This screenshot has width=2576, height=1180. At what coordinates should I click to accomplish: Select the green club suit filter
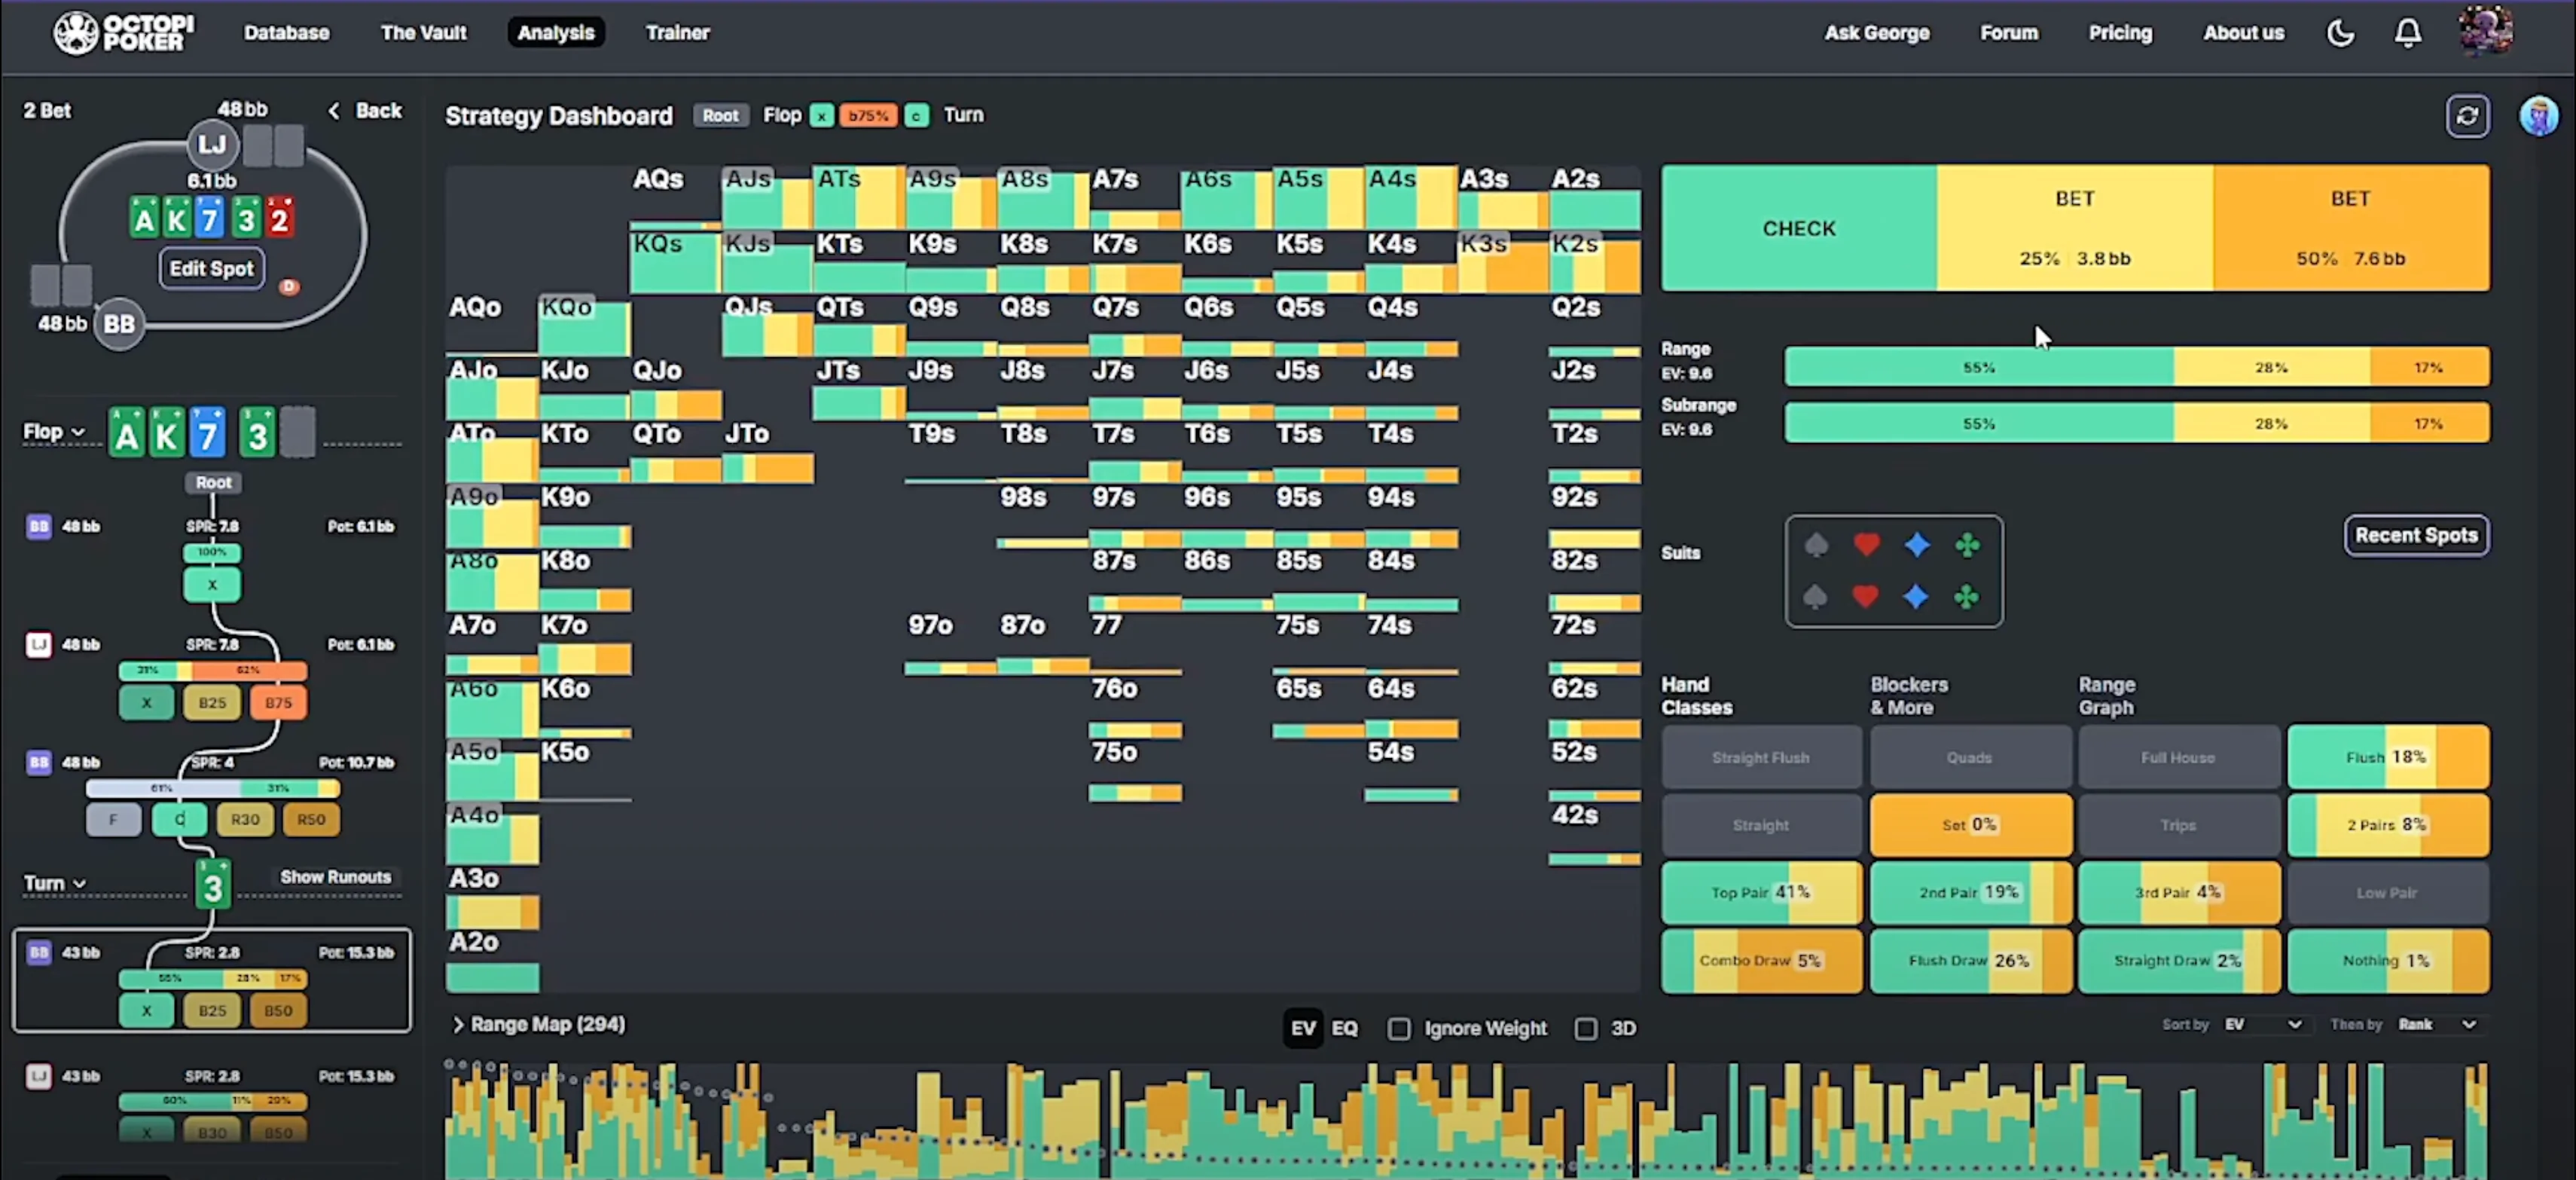point(1967,545)
